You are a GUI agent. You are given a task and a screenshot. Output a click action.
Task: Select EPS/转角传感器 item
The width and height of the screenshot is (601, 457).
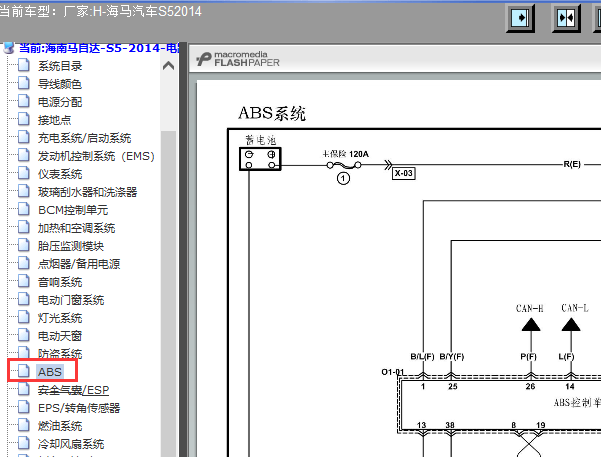click(79, 408)
